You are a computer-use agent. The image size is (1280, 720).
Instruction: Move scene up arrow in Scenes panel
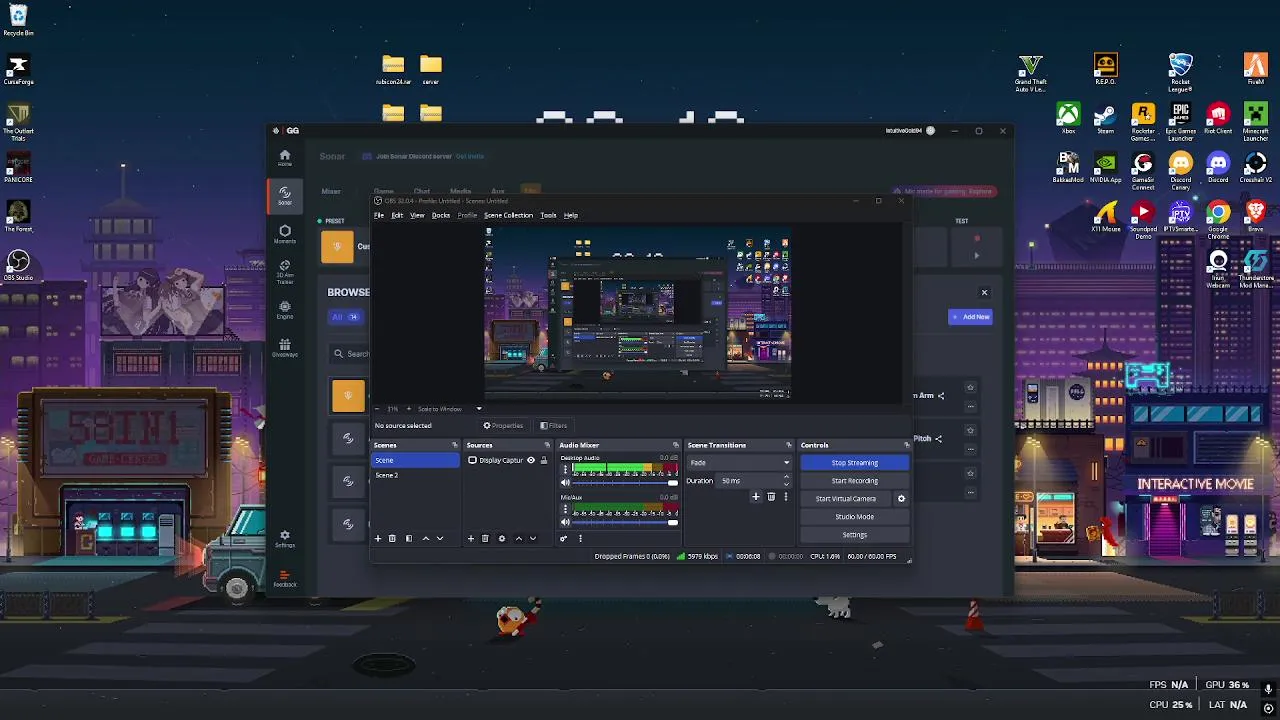[425, 538]
